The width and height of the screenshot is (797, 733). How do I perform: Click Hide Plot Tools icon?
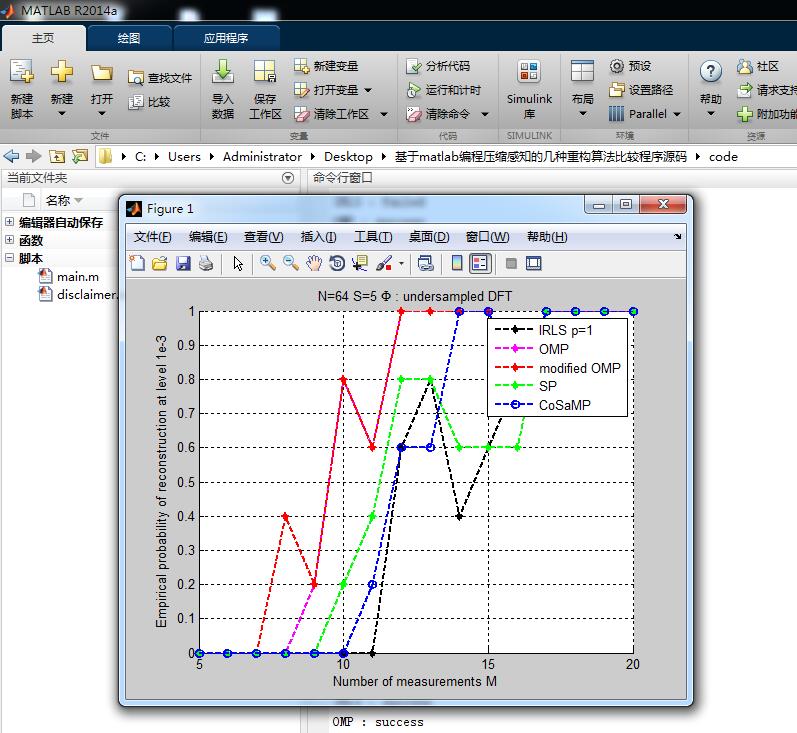tap(511, 263)
